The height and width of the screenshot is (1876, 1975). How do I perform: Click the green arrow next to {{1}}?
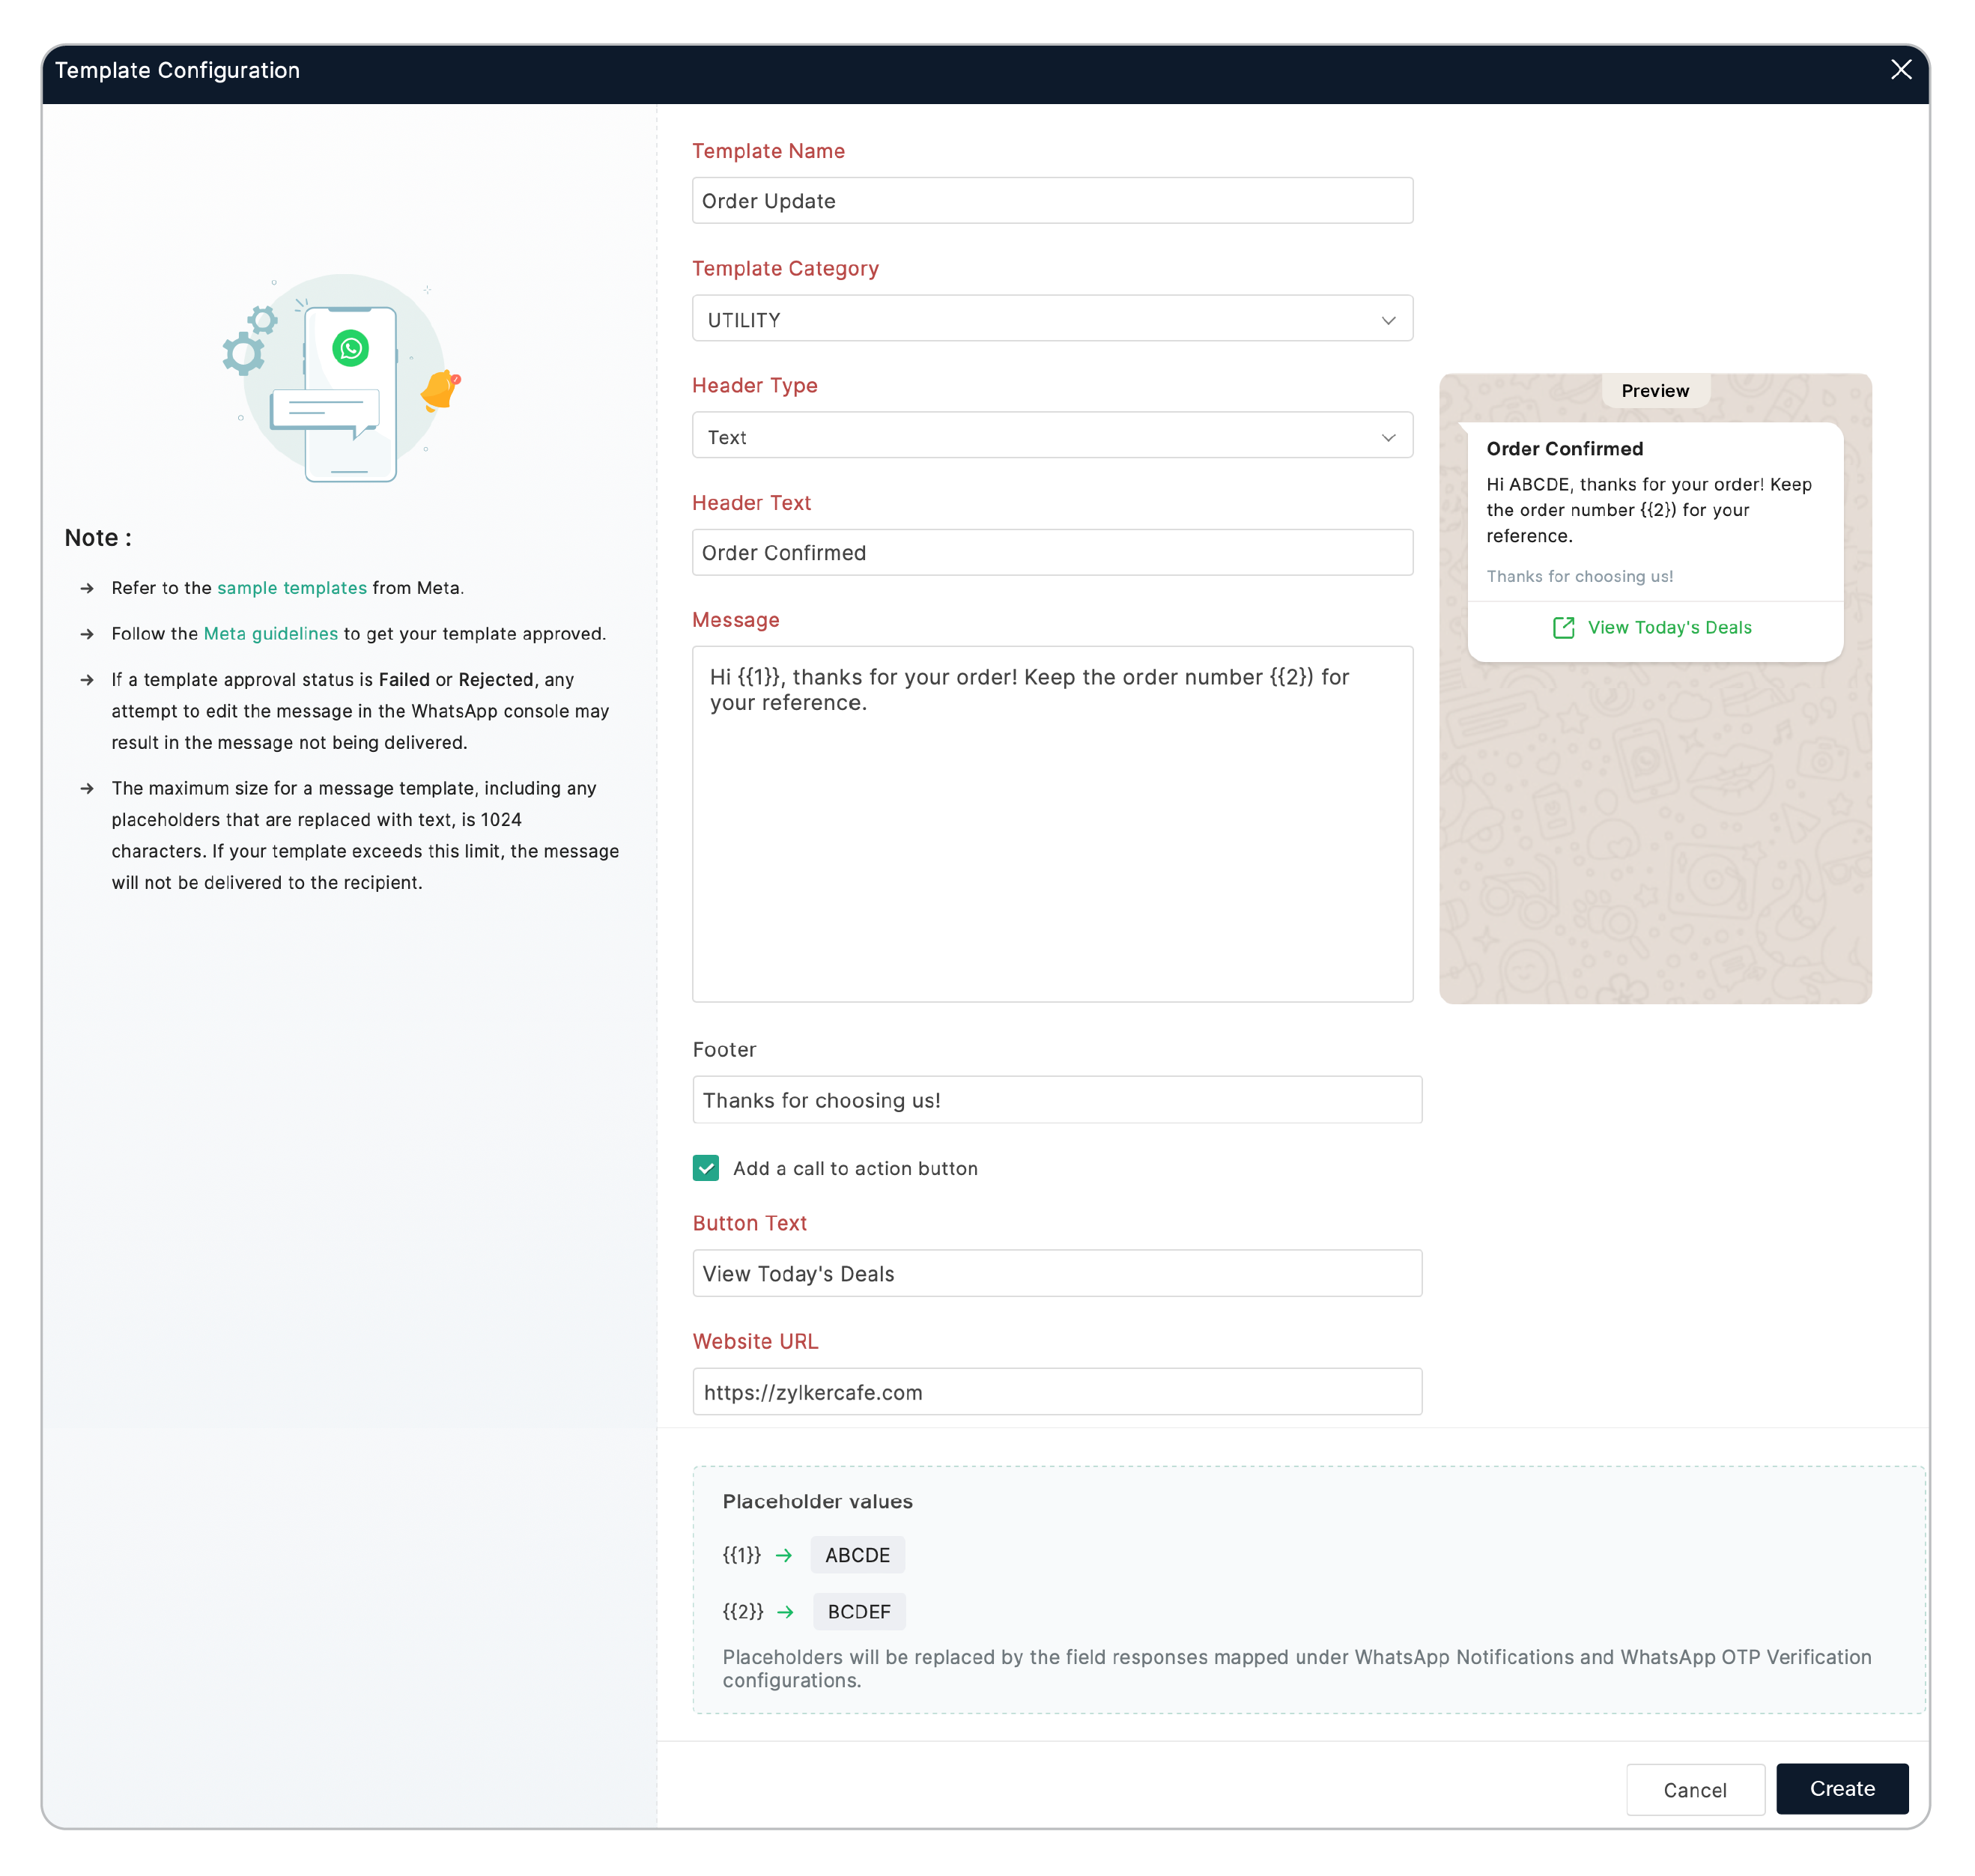[784, 1555]
